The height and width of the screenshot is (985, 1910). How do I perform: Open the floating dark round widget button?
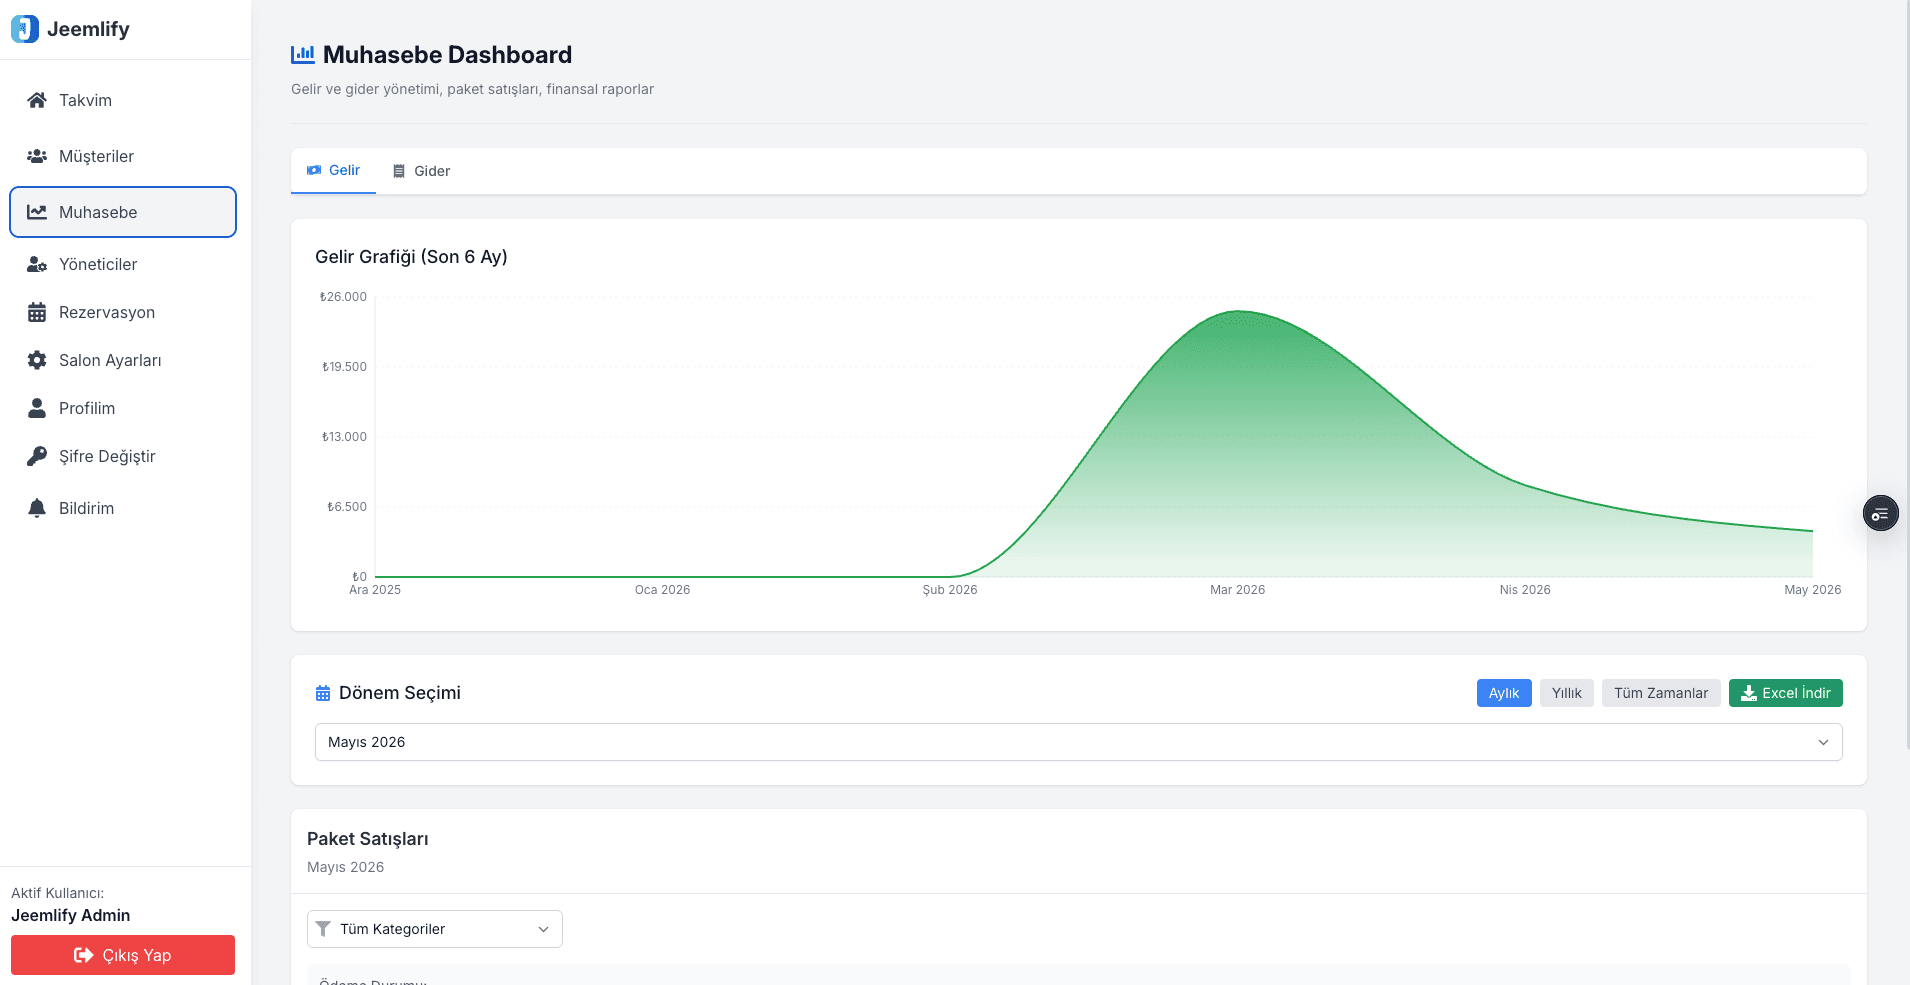tap(1880, 514)
